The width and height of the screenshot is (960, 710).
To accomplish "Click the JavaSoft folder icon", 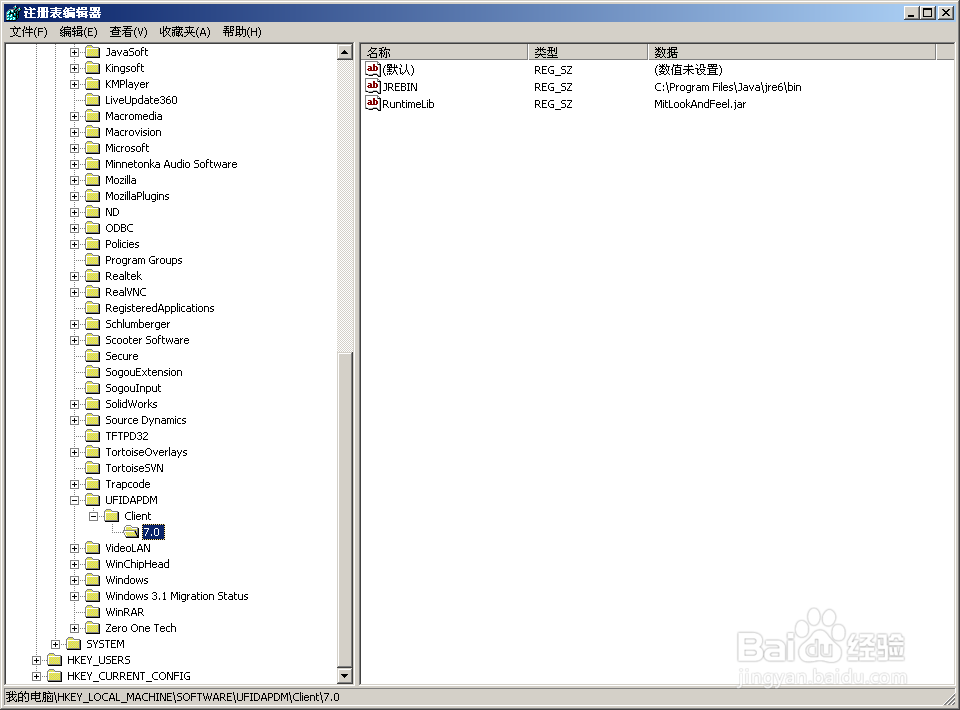I will tap(92, 52).
